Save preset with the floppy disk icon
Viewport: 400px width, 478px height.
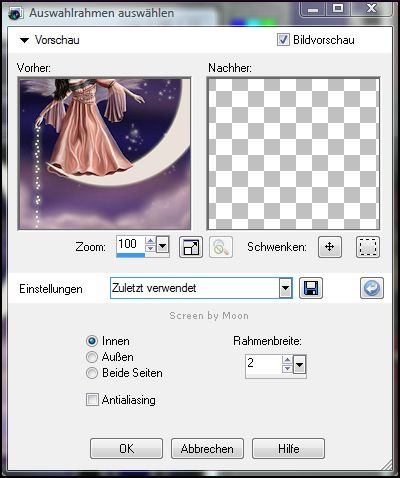[311, 288]
